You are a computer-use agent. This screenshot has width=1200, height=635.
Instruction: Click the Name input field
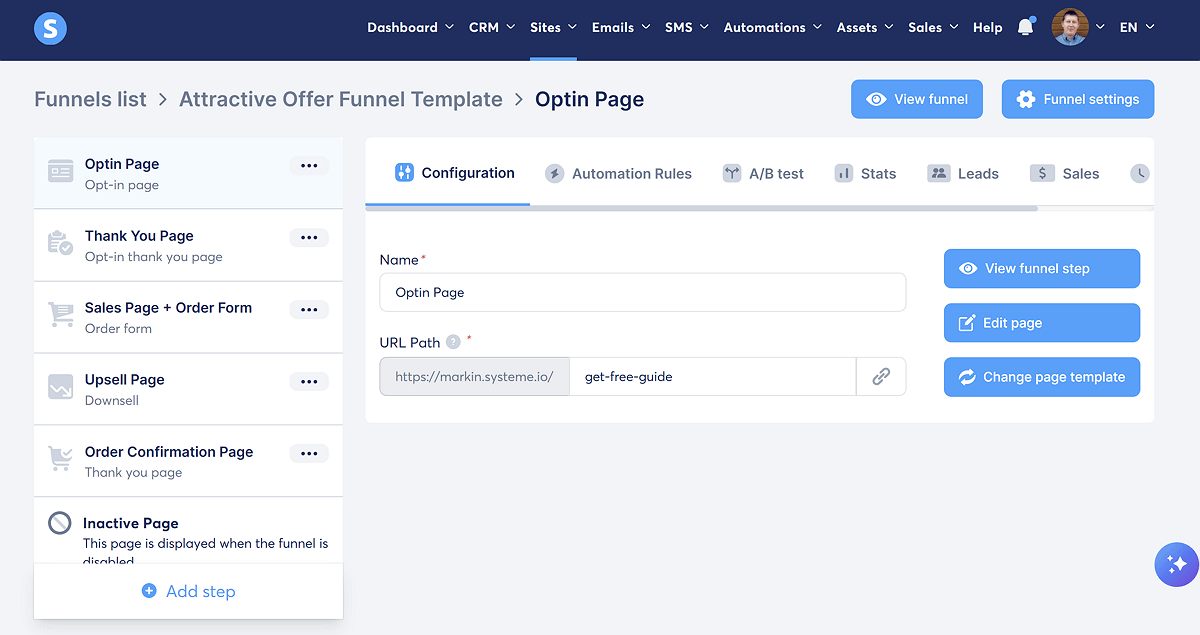tap(643, 292)
